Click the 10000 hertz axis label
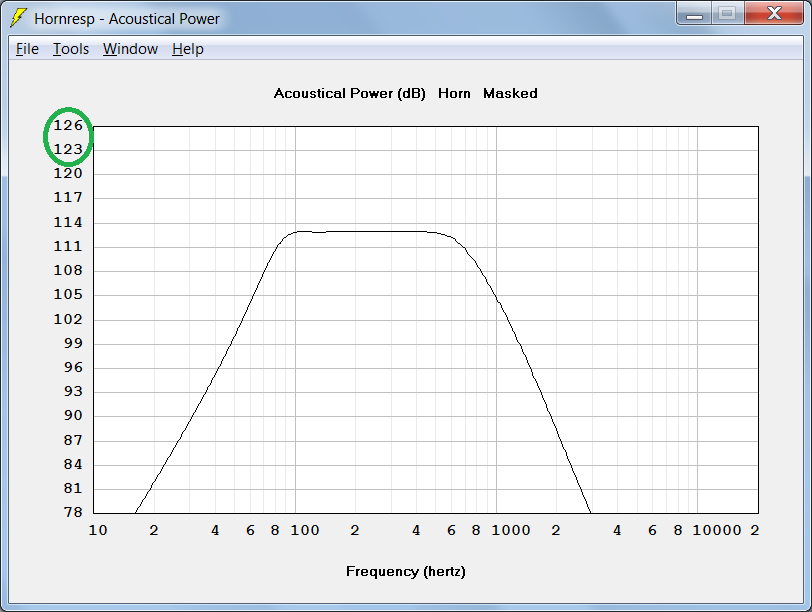The image size is (812, 612). click(x=717, y=530)
